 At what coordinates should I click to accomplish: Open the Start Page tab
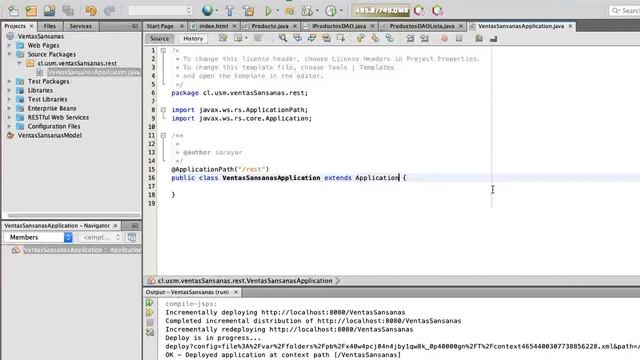click(x=160, y=26)
